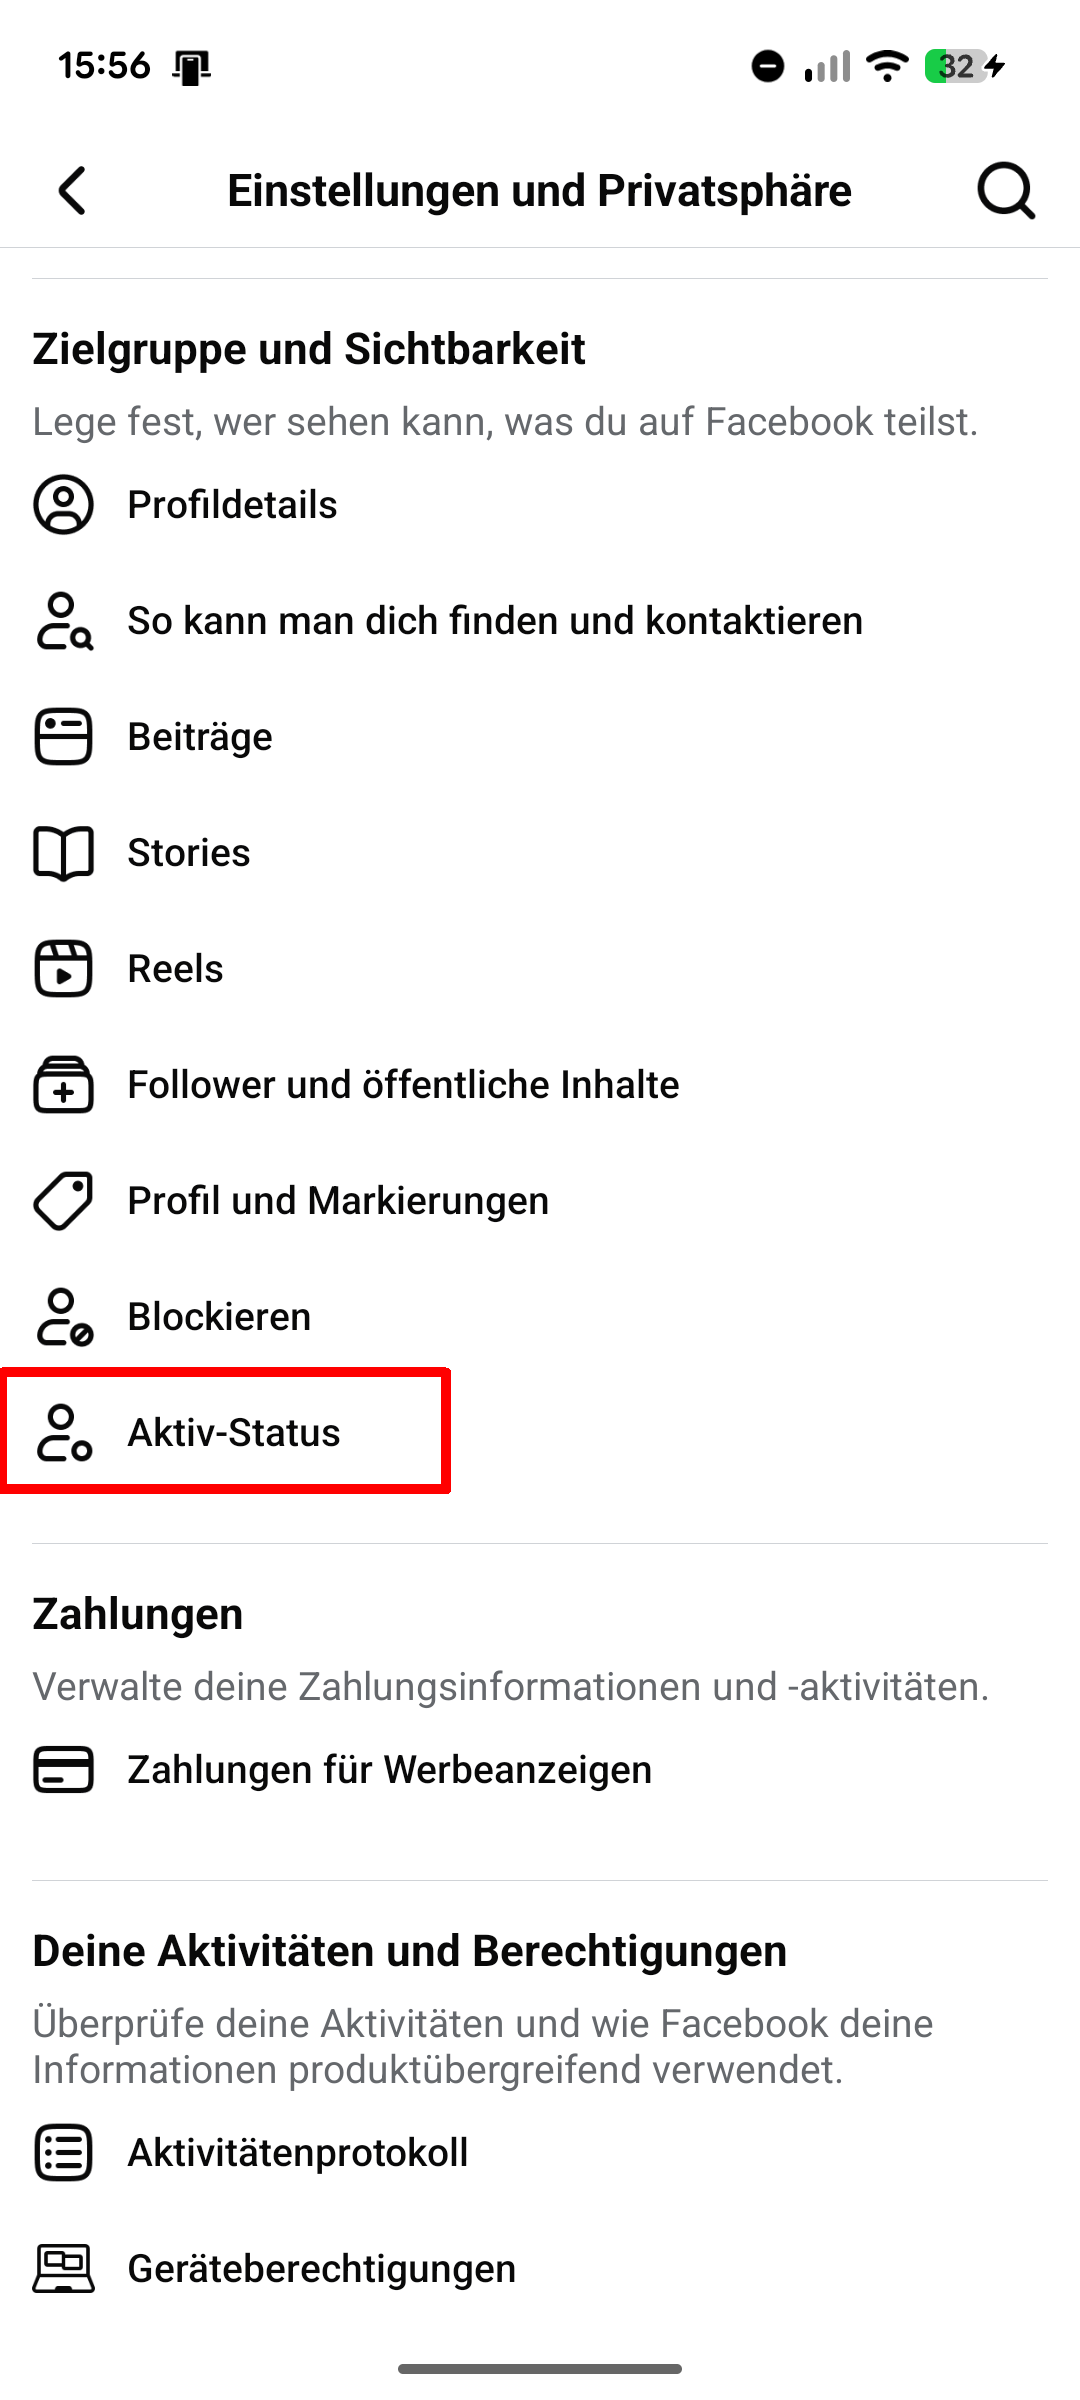The width and height of the screenshot is (1080, 2400).
Task: Open Follower und öffentliche Inhalte
Action: [403, 1085]
